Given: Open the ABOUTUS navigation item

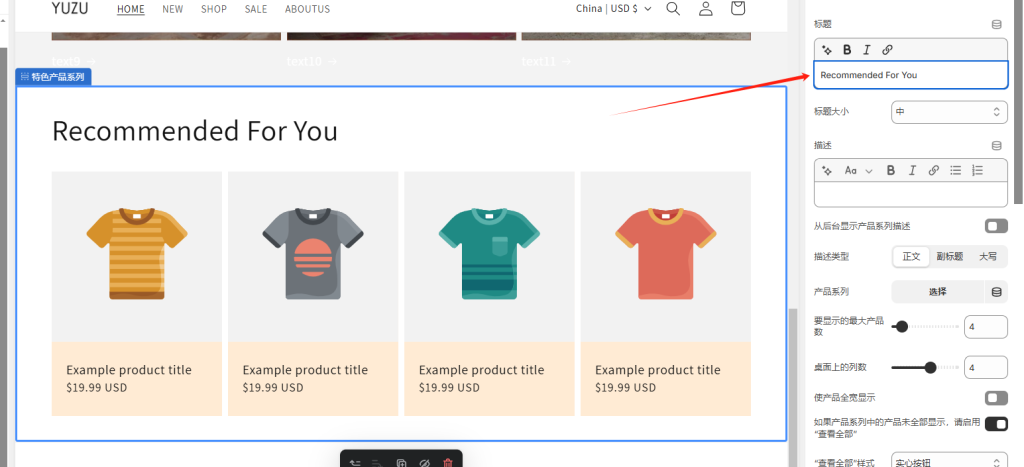Looking at the screenshot, I should pyautogui.click(x=307, y=9).
